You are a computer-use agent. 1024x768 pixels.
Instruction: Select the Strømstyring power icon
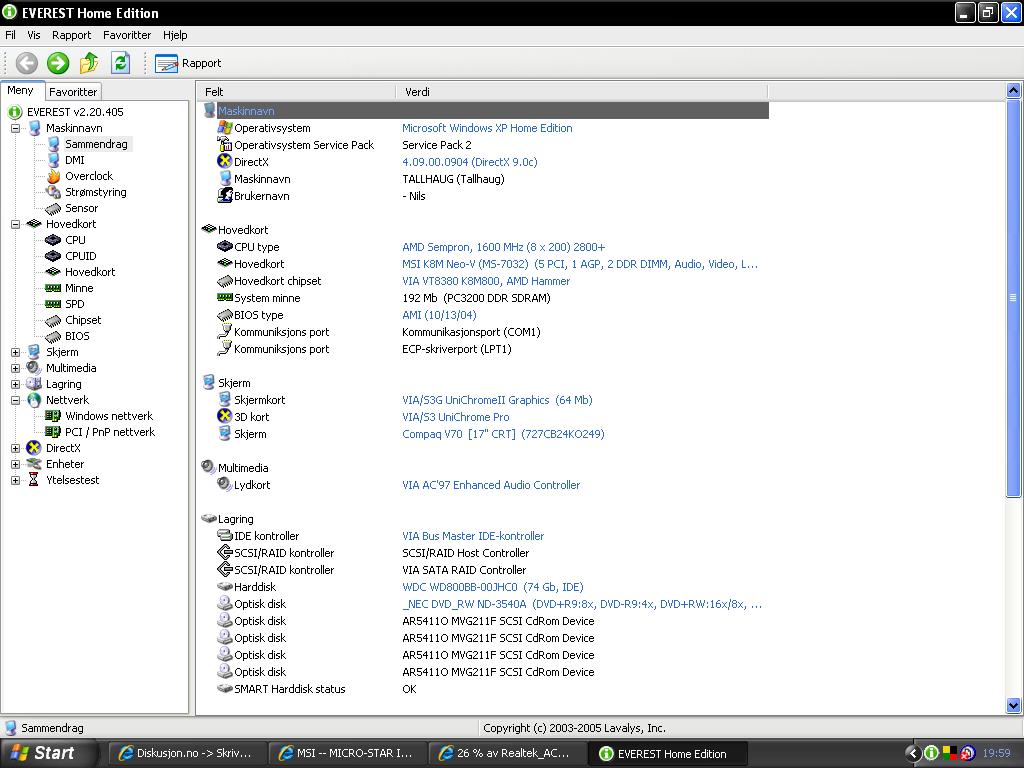[x=54, y=192]
